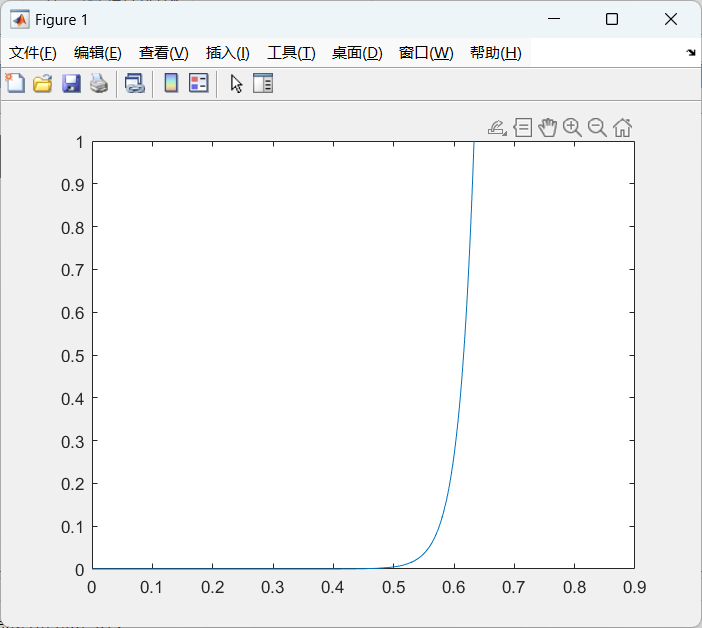
Task: Restore the view with the home icon
Action: pyautogui.click(x=622, y=128)
